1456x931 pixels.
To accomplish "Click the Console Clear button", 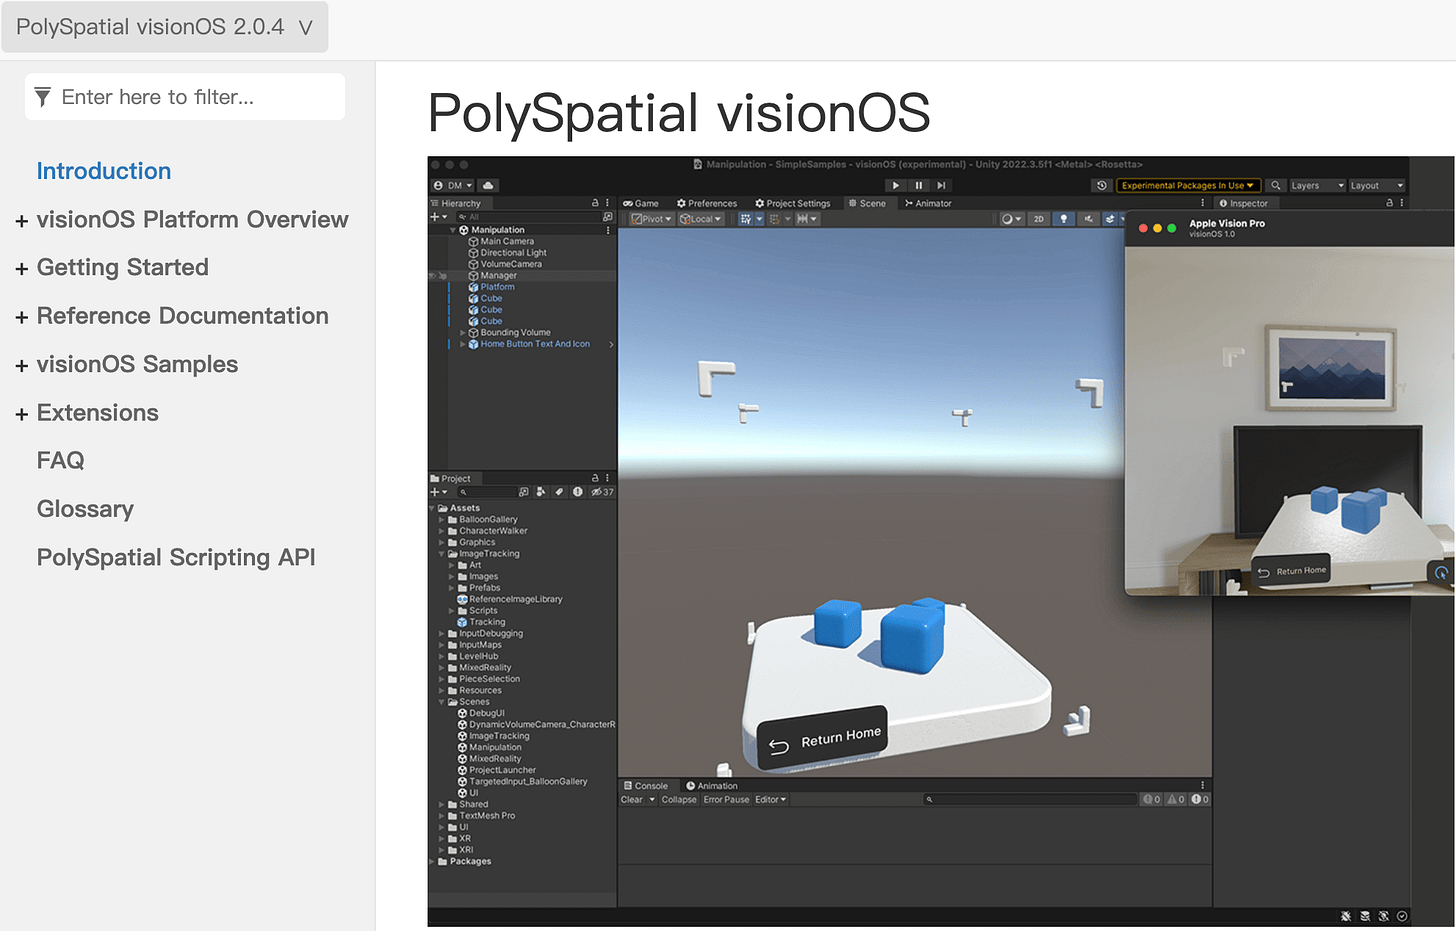I will click(x=631, y=800).
